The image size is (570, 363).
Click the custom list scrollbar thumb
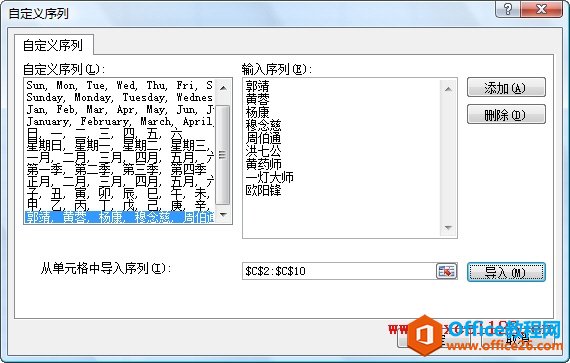tap(223, 156)
